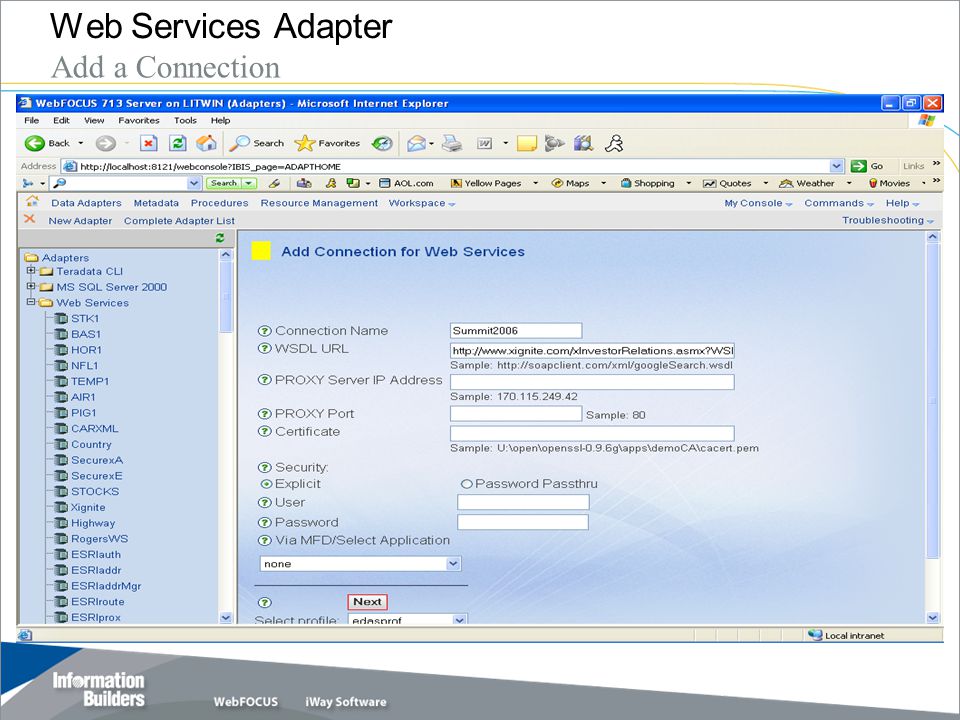The height and width of the screenshot is (720, 960).
Task: Open the Troubleshooting dropdown
Action: [x=888, y=220]
